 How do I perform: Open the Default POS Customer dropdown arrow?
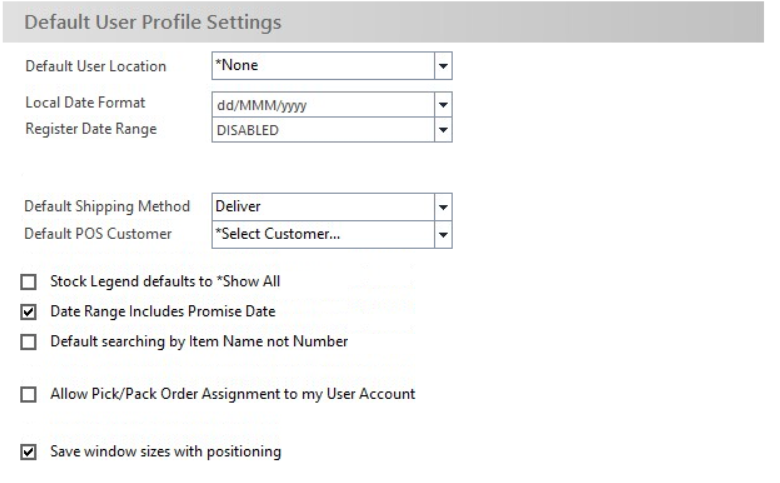click(443, 234)
